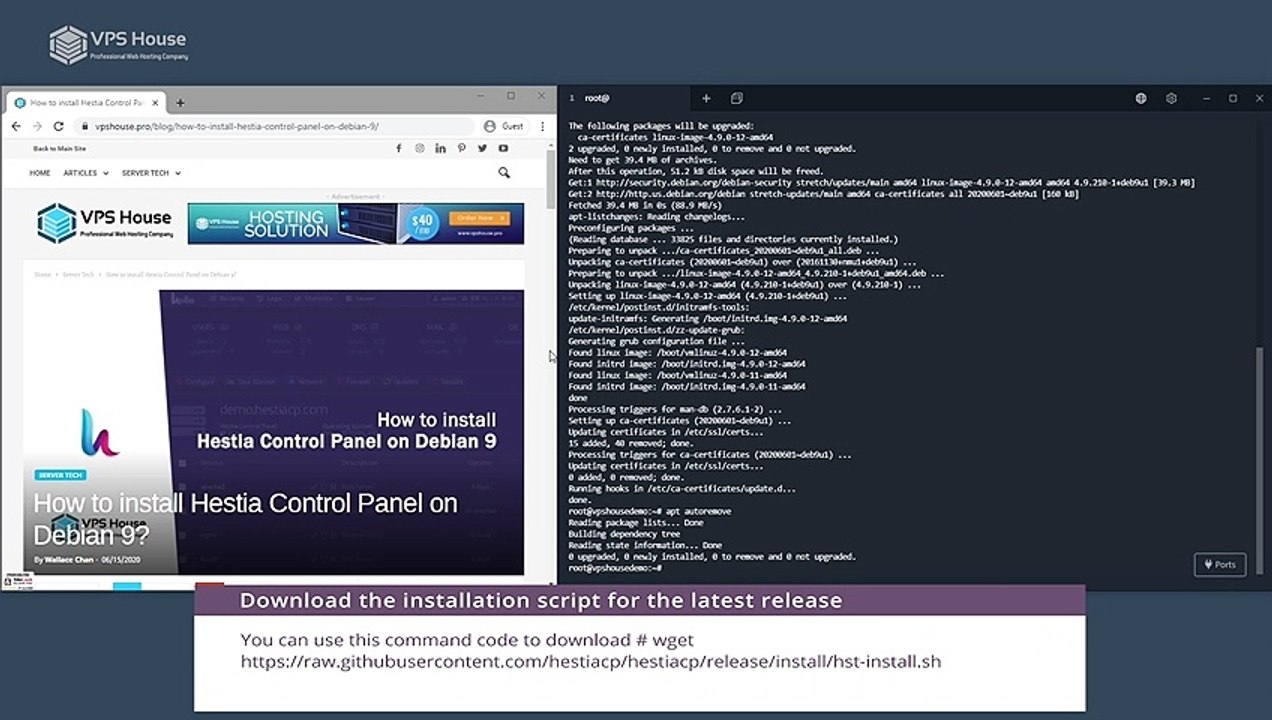
Task: Click the address bar URL field
Action: click(x=275, y=126)
